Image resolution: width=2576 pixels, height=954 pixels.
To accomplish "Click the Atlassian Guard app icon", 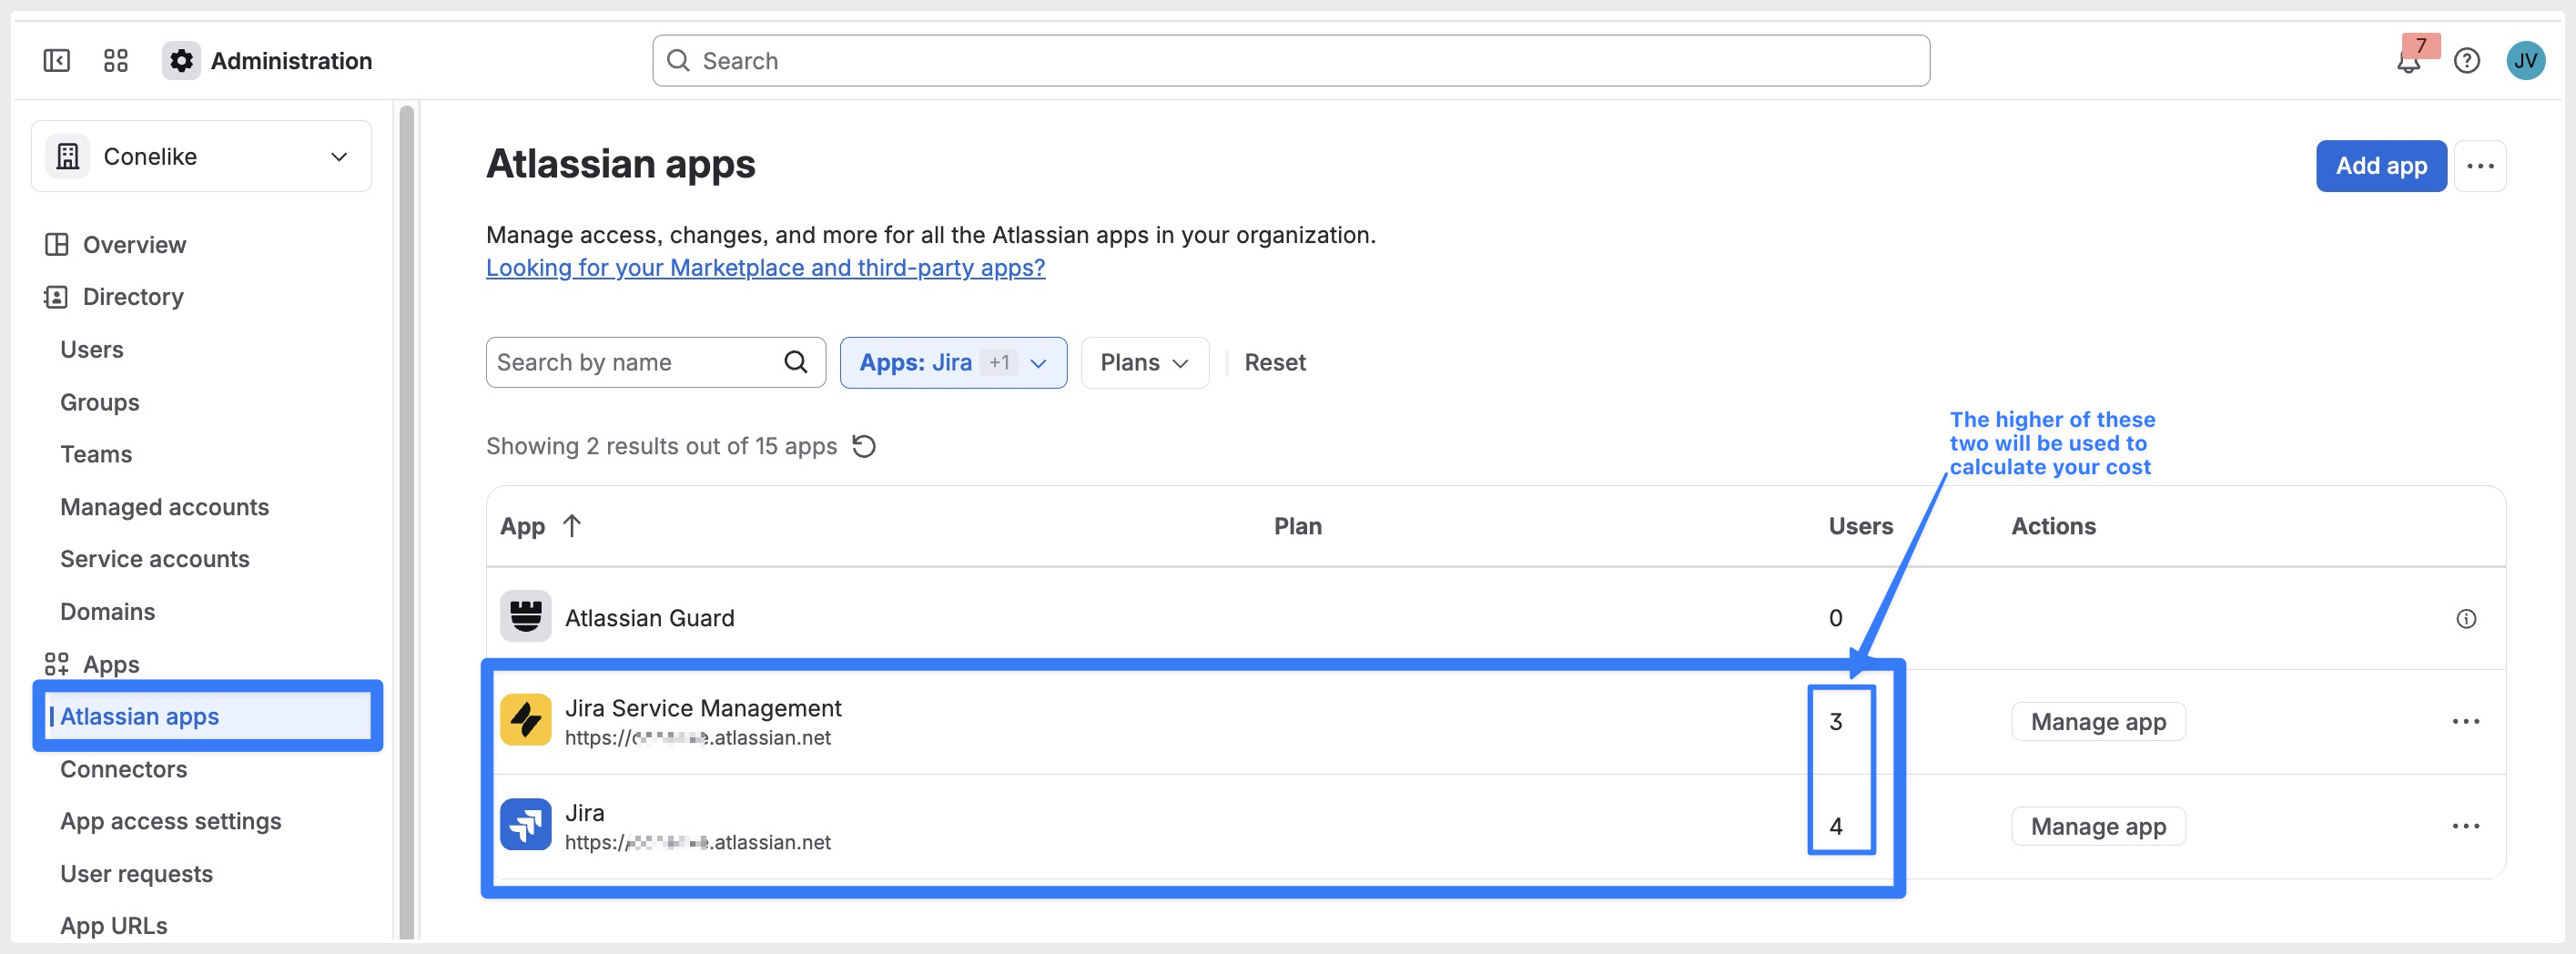I will coord(526,617).
